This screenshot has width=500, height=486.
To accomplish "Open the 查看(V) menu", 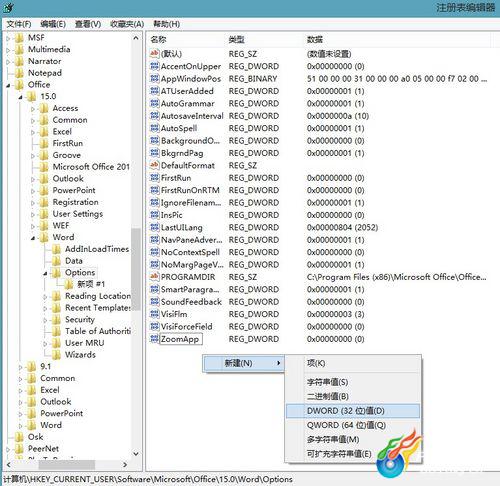I will pyautogui.click(x=88, y=24).
